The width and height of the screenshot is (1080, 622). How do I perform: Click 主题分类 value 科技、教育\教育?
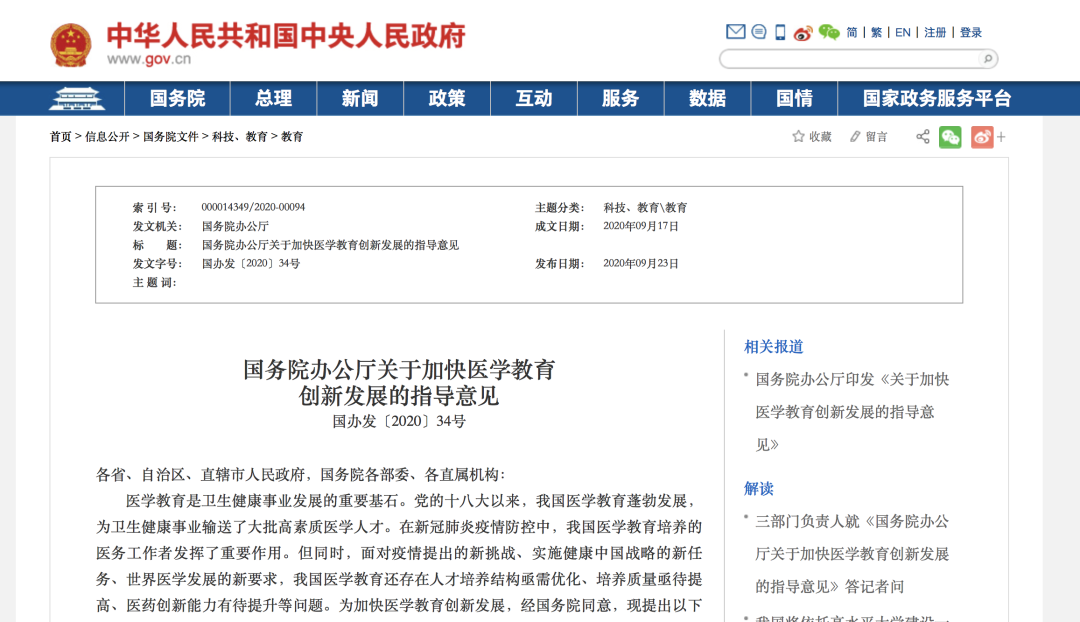(645, 207)
